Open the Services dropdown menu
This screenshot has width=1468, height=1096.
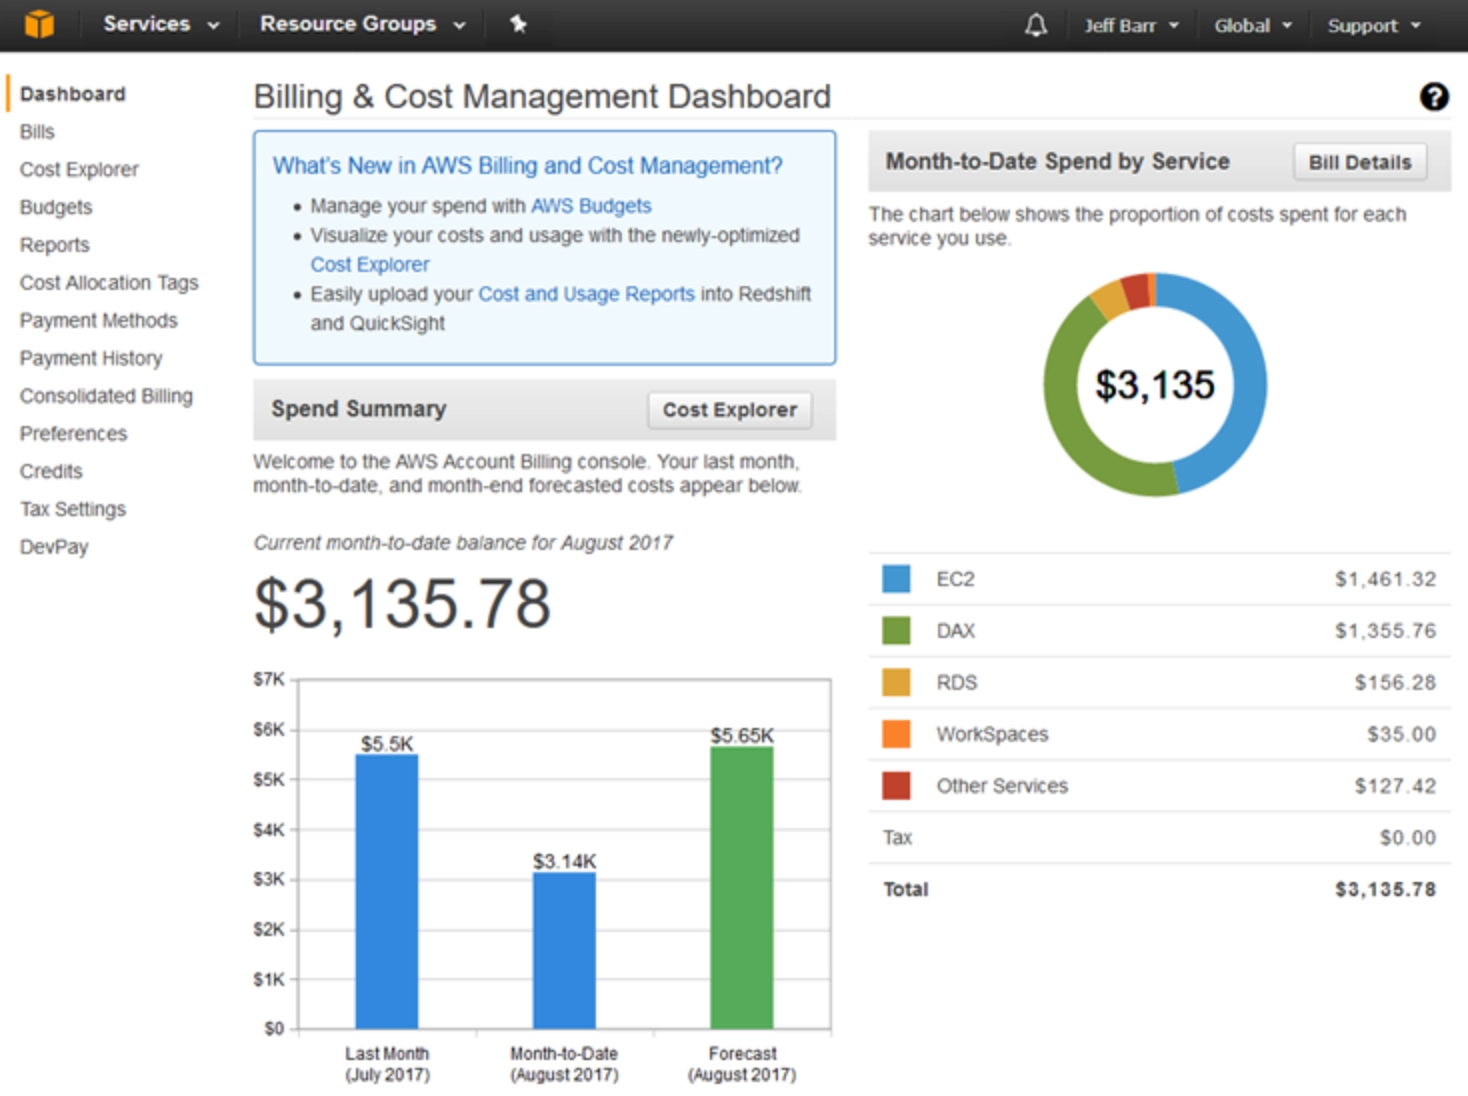161,24
